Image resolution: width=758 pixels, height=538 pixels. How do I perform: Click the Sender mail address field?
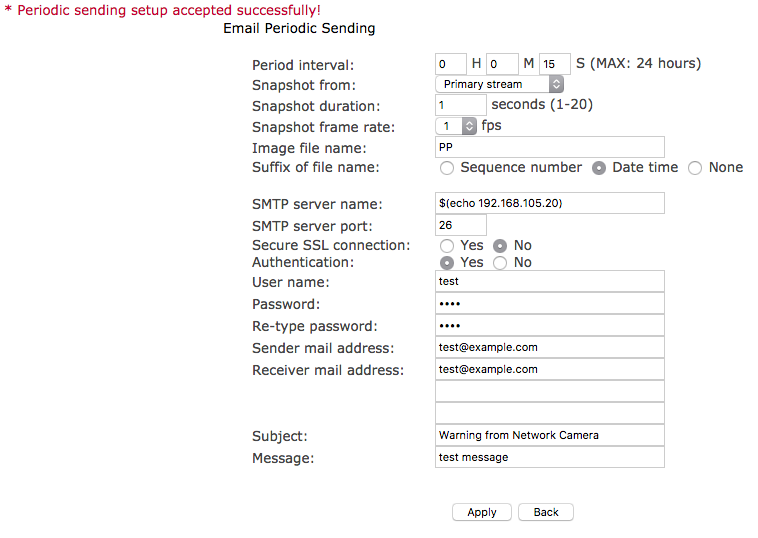(x=550, y=347)
